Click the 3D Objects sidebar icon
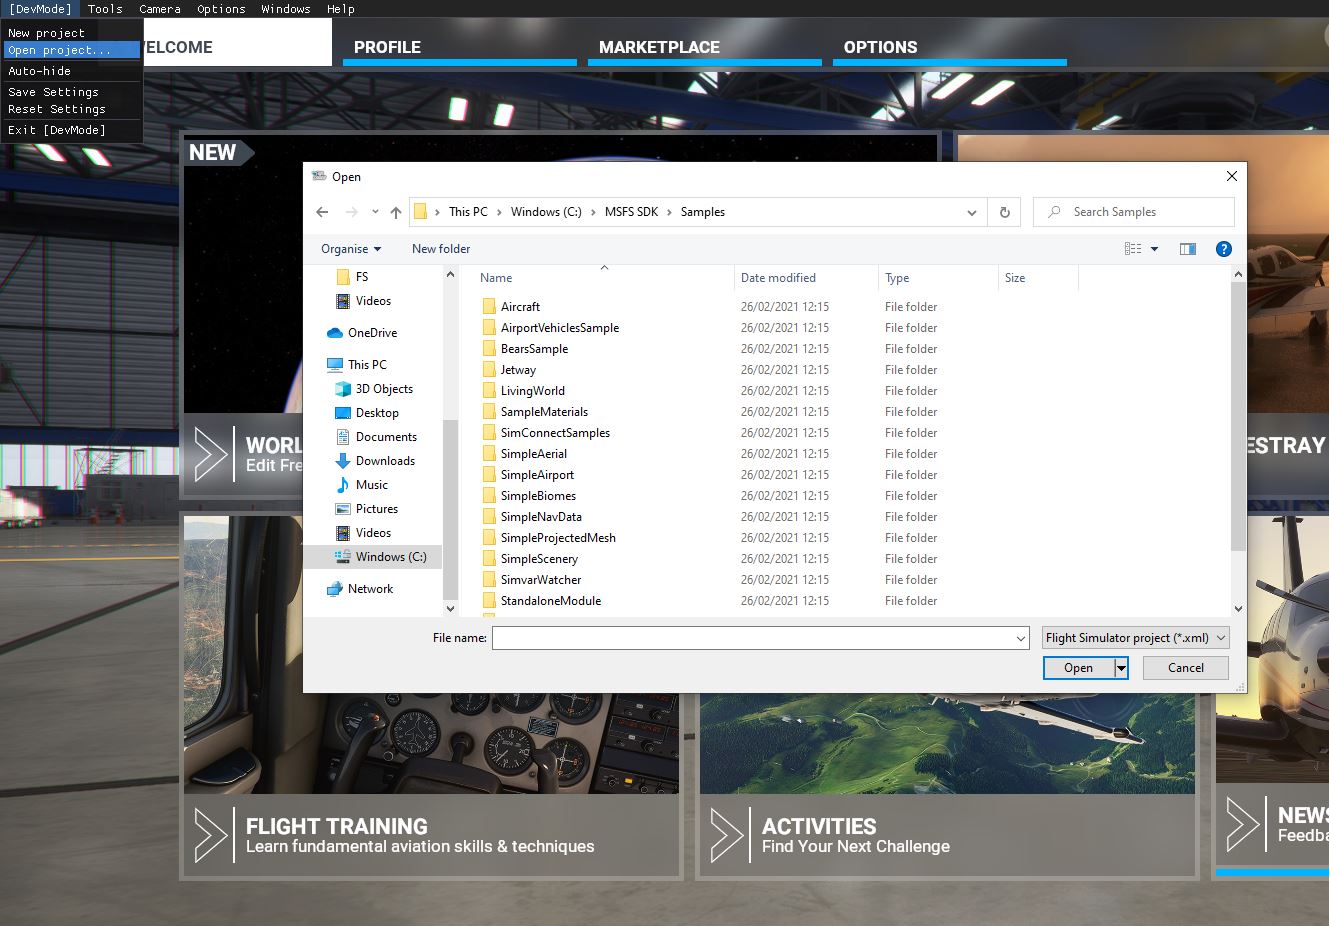This screenshot has height=926, width=1329. pos(343,389)
